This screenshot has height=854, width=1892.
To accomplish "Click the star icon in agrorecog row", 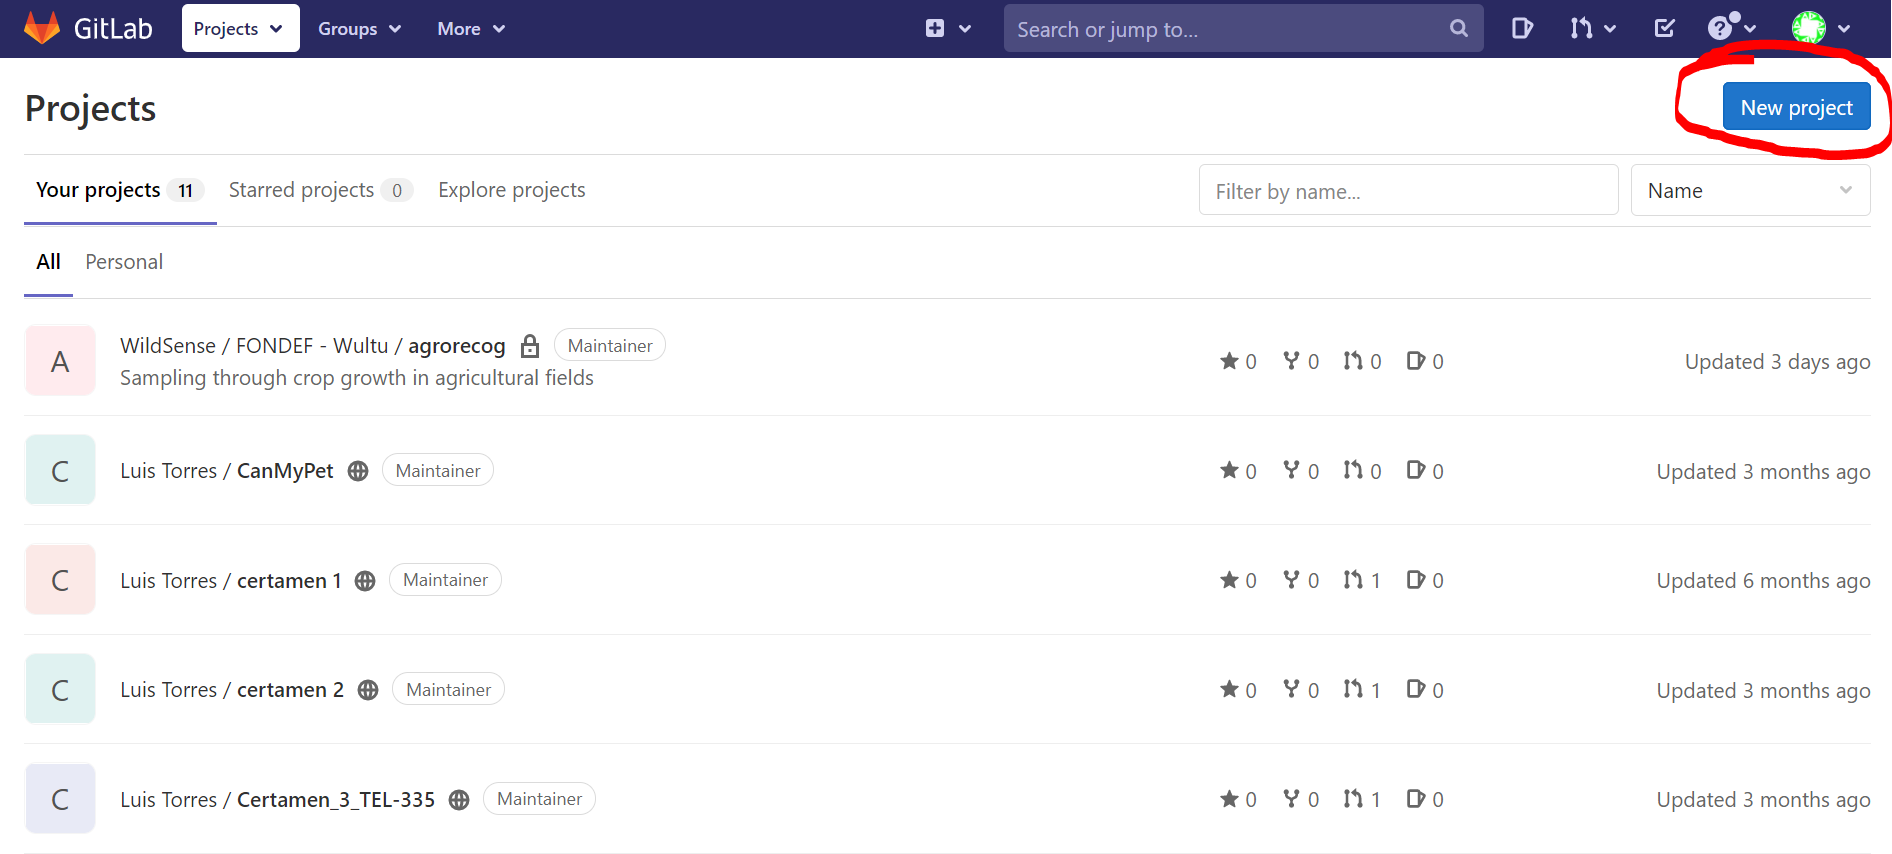I will click(1229, 361).
